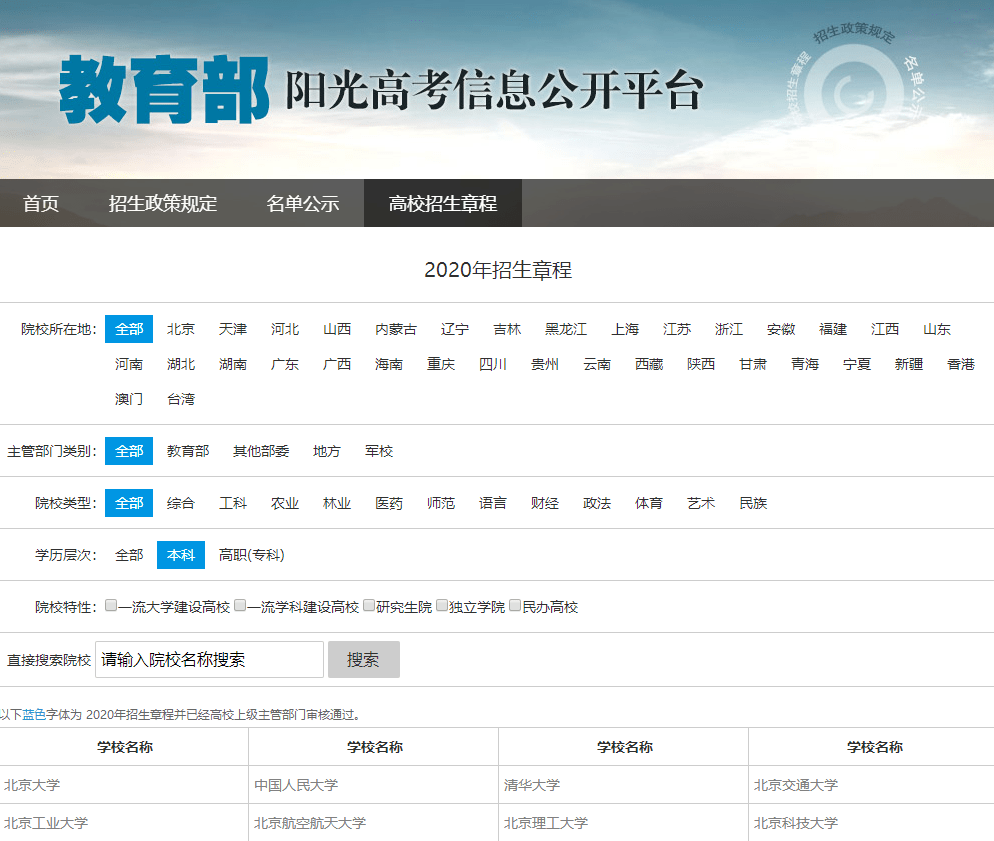Open 中国人民大学 entry in table
Viewport: 994px width, 841px height.
(x=295, y=785)
